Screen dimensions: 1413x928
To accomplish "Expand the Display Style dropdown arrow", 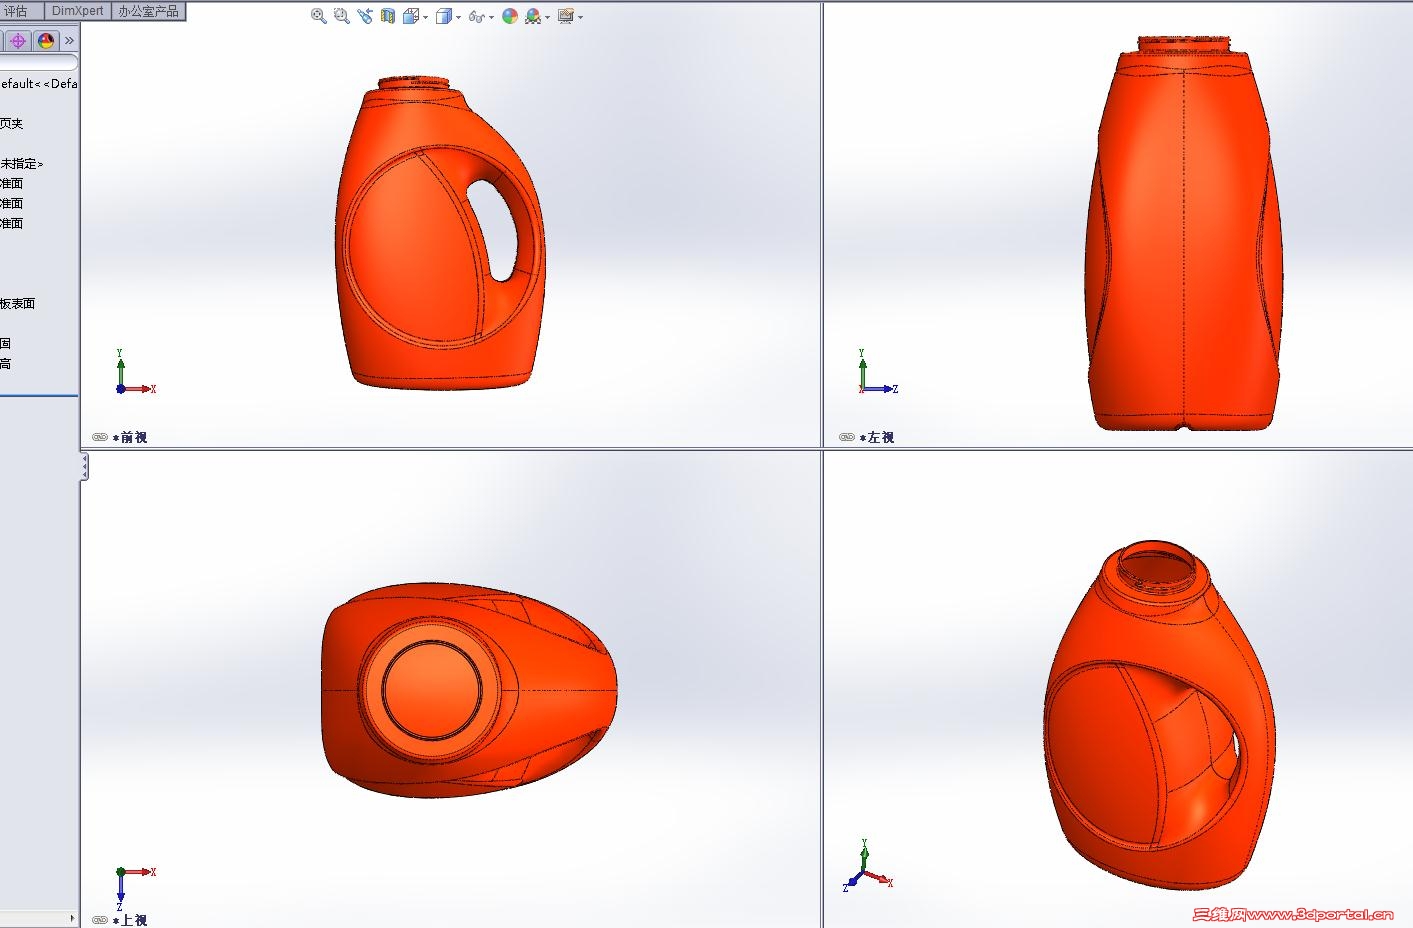I will pos(458,17).
